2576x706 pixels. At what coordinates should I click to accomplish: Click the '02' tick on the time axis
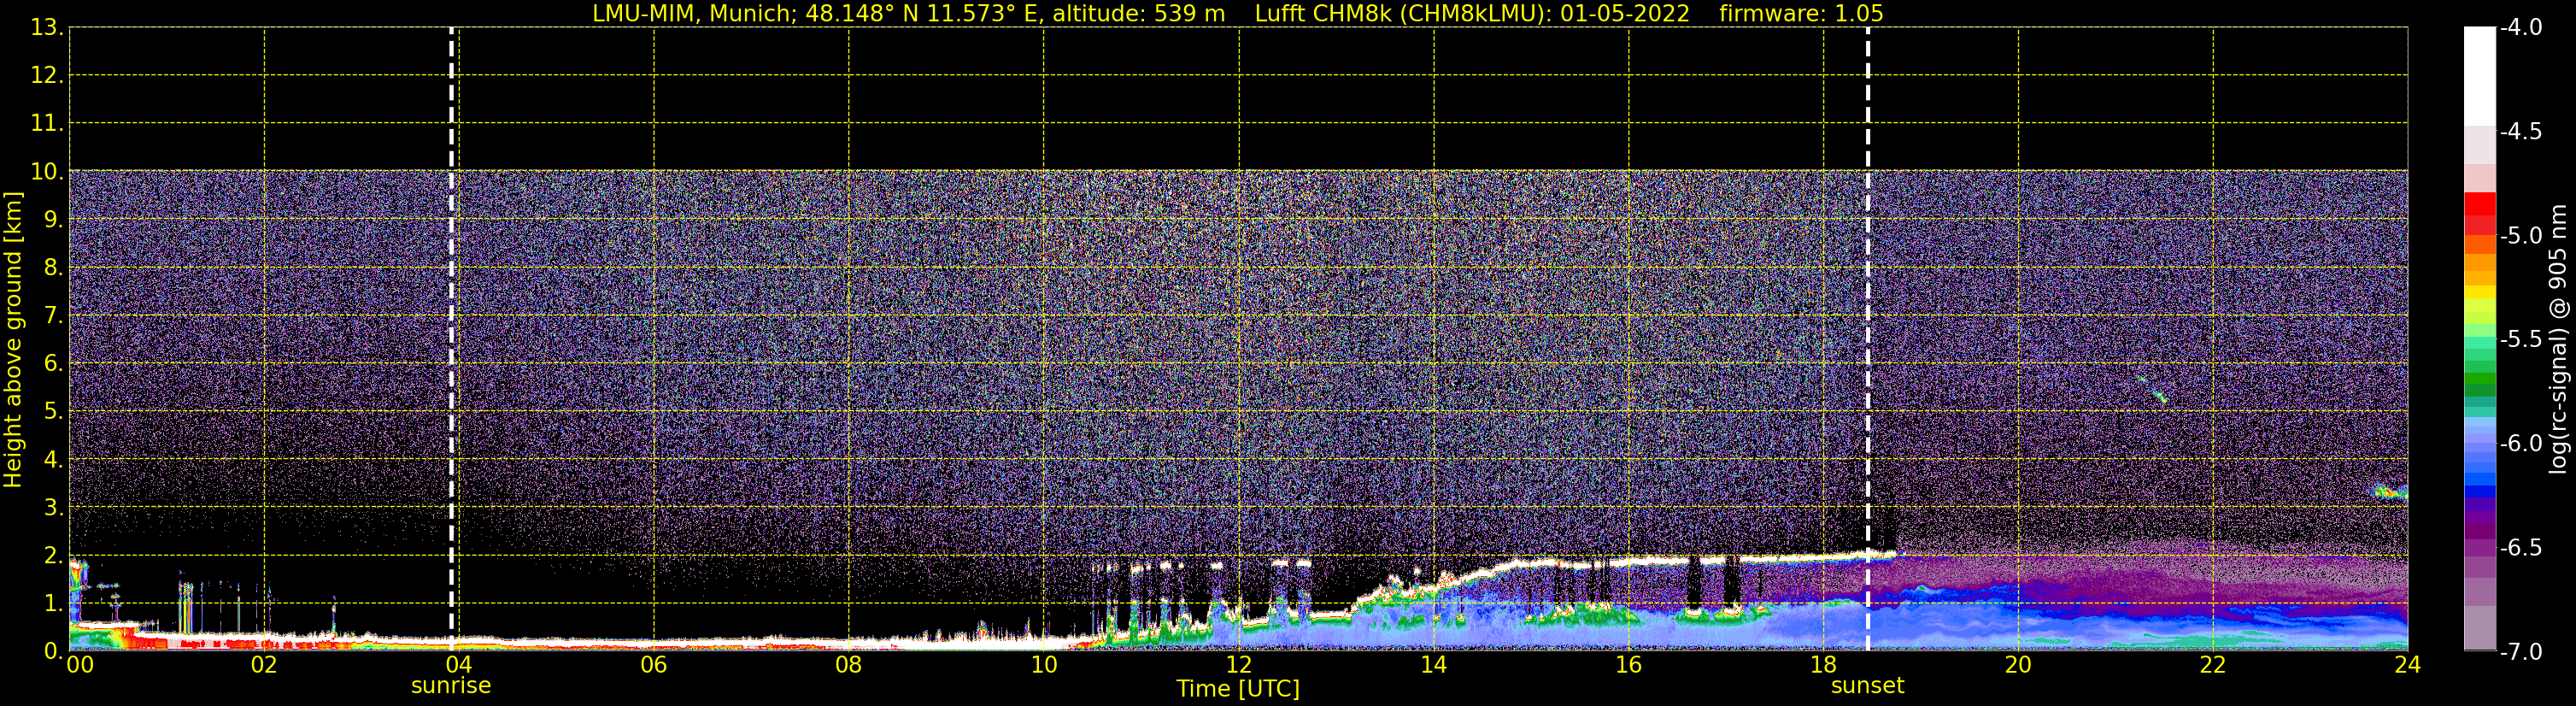click(x=264, y=665)
